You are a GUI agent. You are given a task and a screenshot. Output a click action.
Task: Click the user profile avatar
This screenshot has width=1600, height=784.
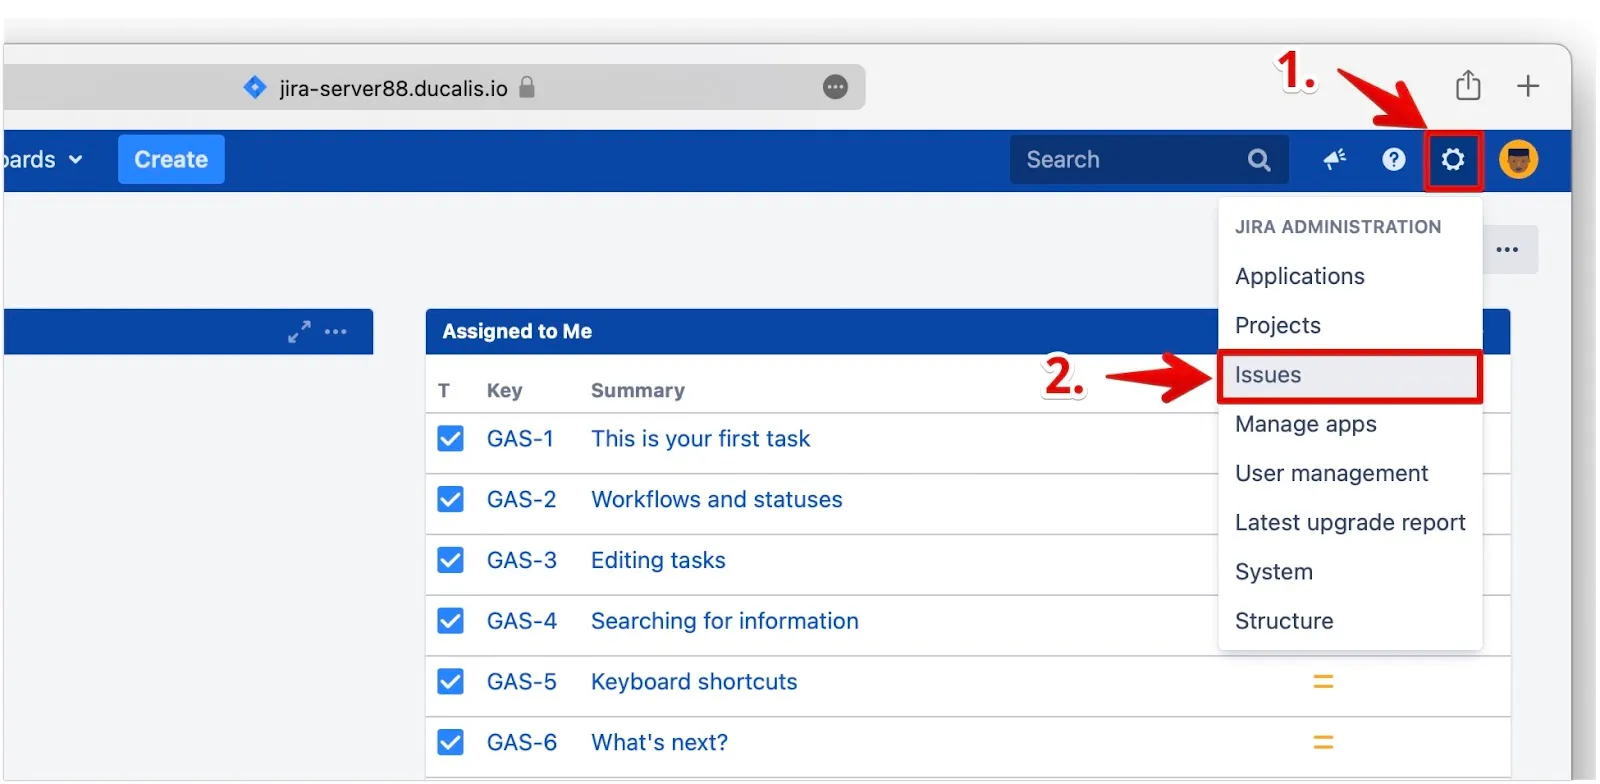[1518, 159]
